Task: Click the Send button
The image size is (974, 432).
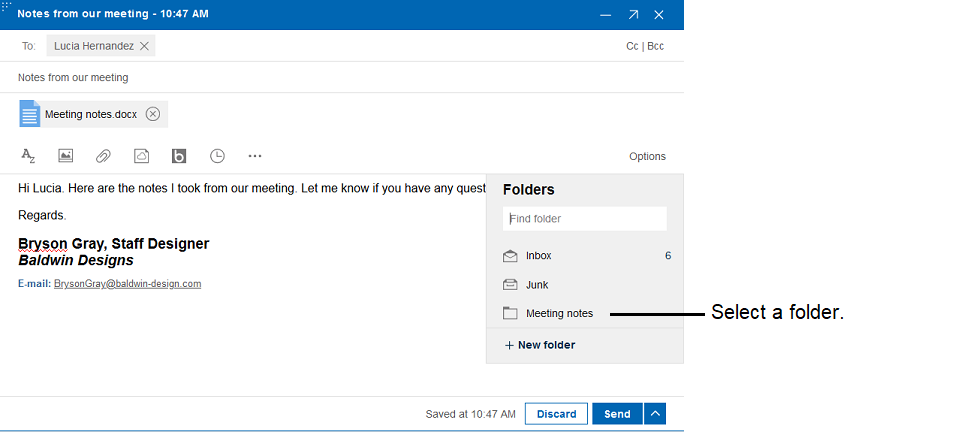Action: click(x=616, y=414)
